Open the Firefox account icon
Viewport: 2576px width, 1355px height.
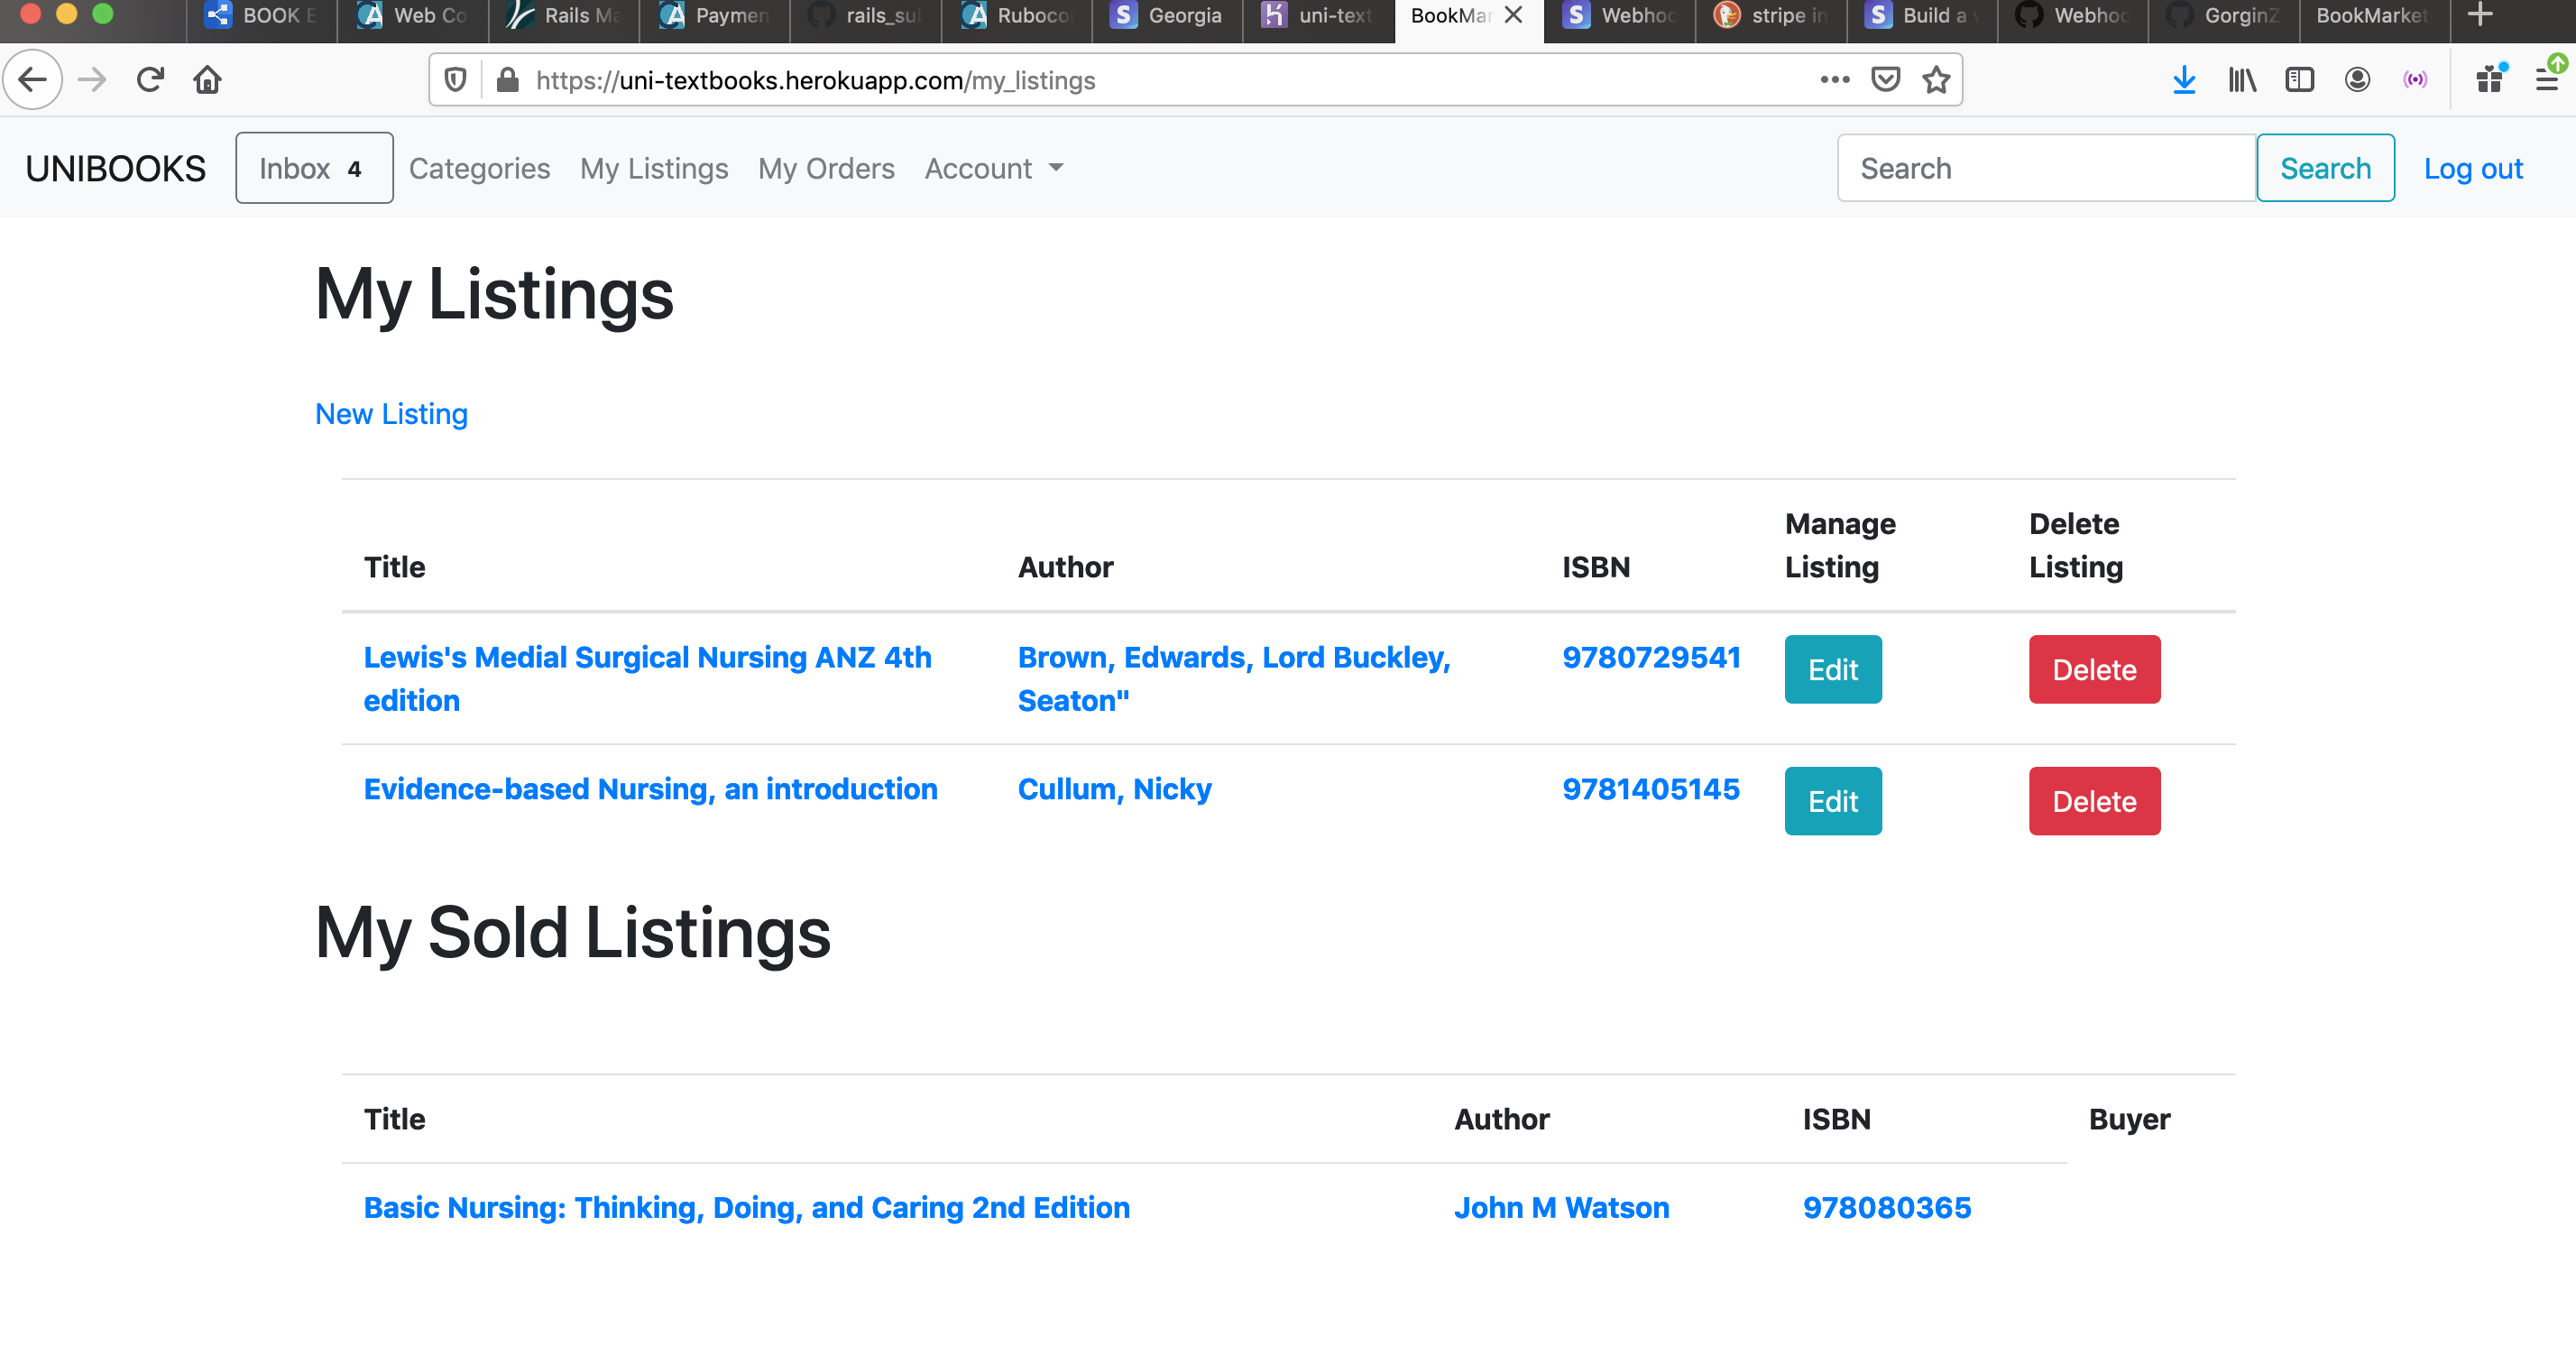click(x=2357, y=80)
